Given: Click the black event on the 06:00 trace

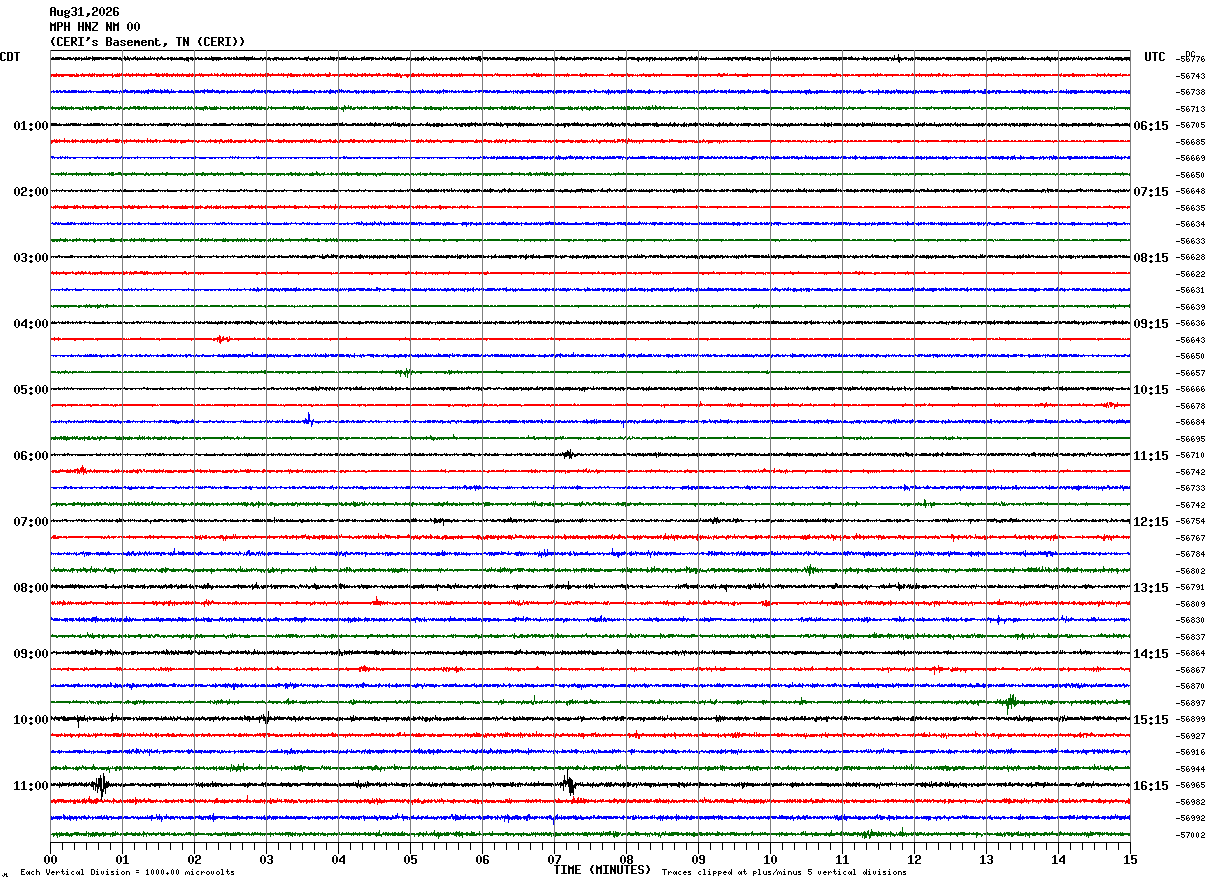Looking at the screenshot, I should point(567,454).
